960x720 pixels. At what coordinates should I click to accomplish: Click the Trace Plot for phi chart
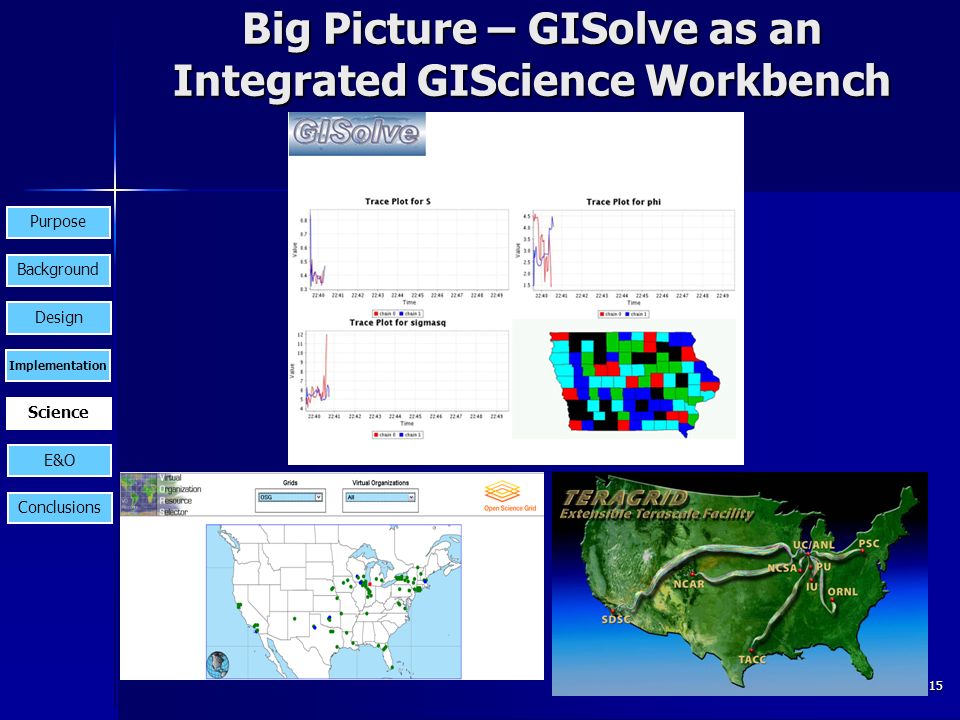coord(624,257)
